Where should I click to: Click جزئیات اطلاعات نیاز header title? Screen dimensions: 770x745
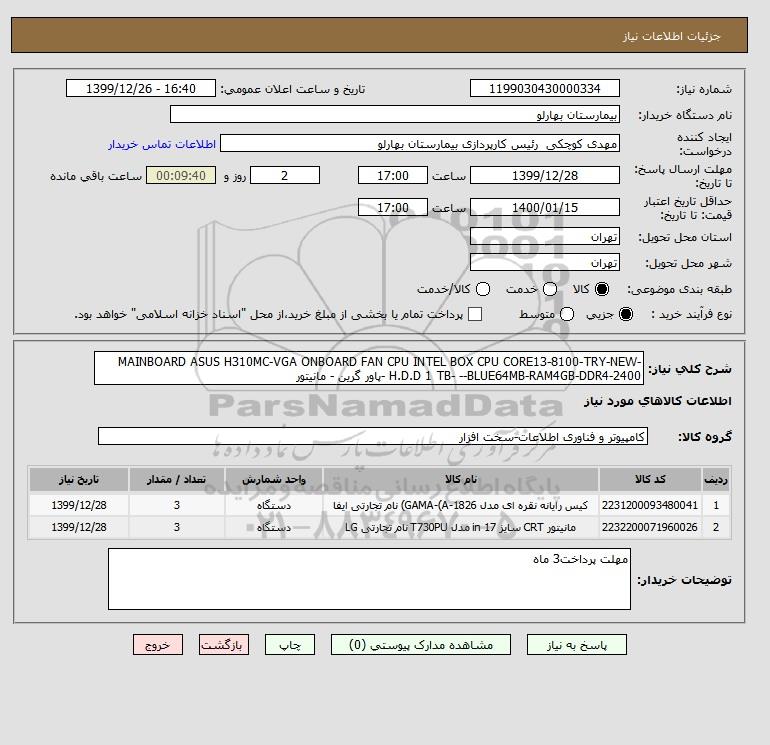click(x=671, y=36)
